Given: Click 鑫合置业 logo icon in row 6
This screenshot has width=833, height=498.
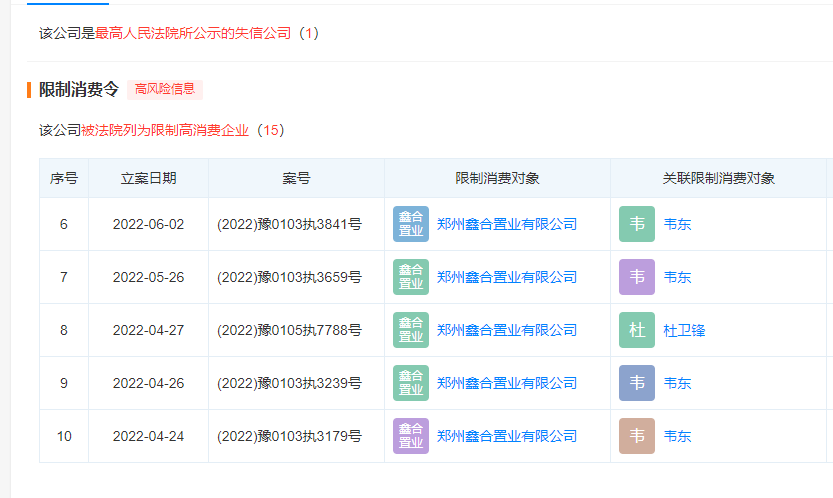Looking at the screenshot, I should click(x=411, y=224).
